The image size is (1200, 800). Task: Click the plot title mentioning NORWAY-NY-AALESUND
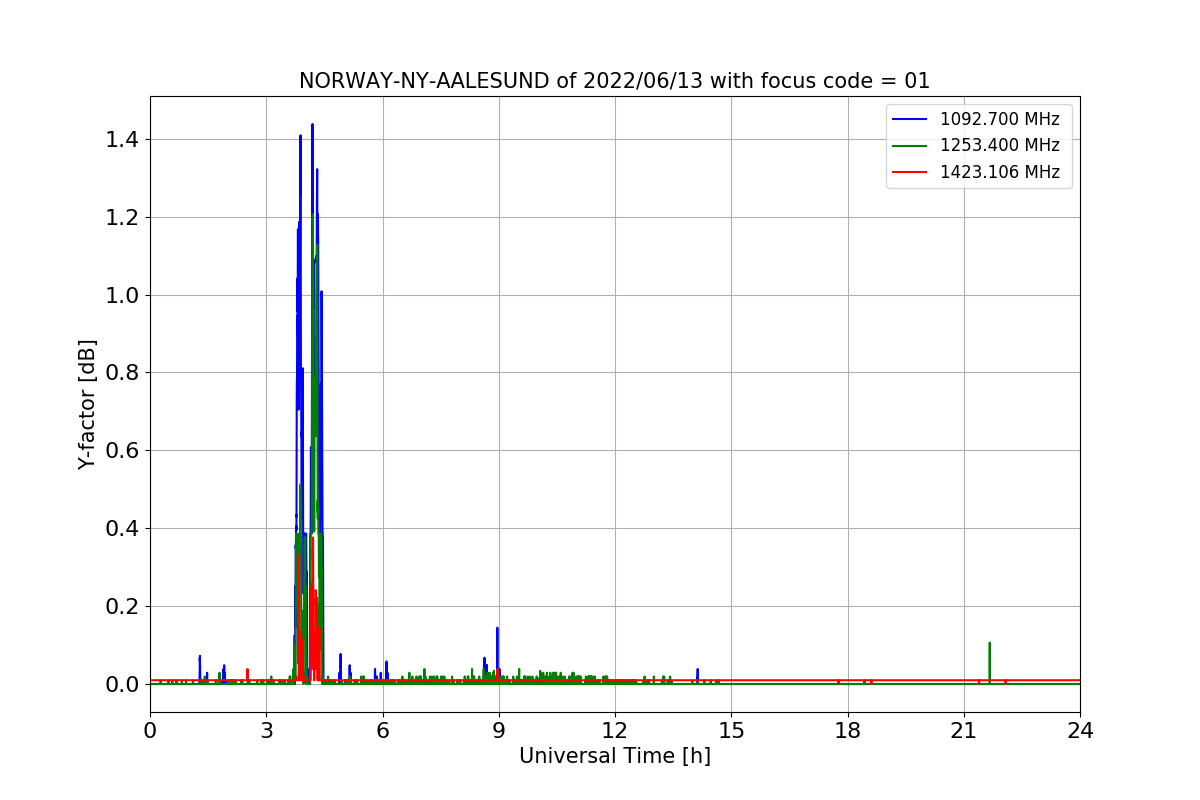click(x=614, y=81)
